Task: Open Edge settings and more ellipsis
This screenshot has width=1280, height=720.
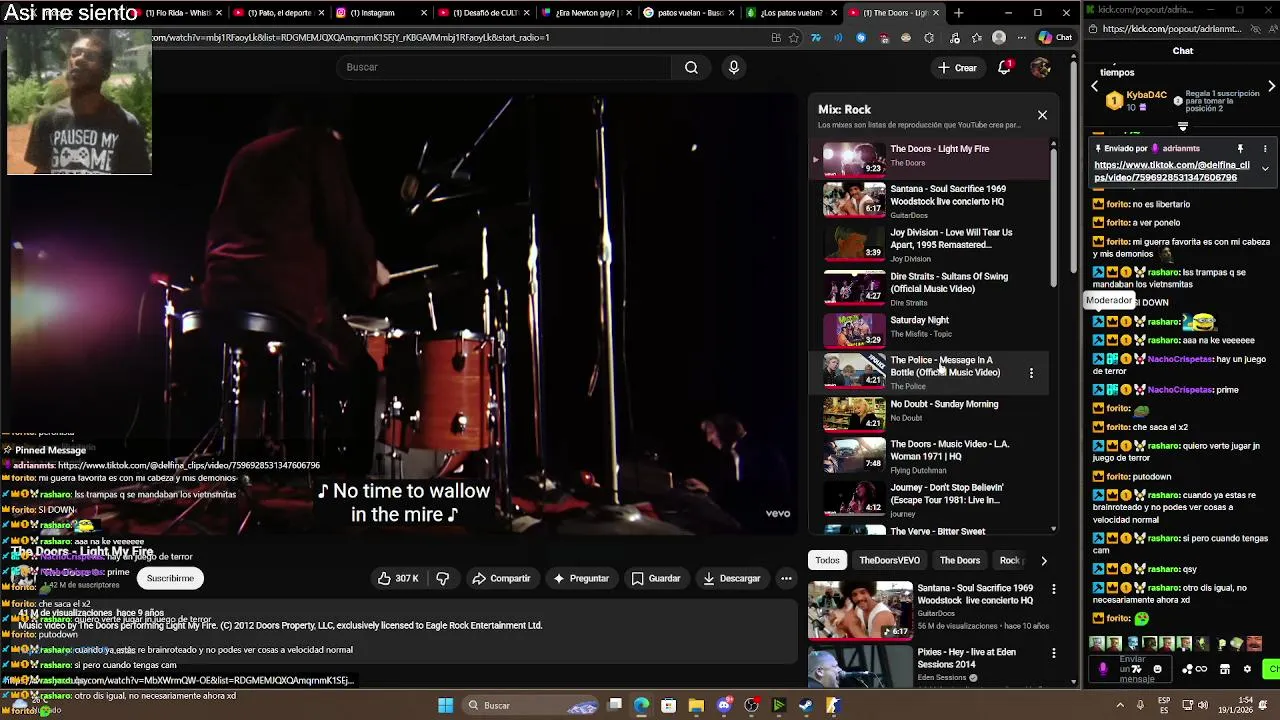Action: (x=1021, y=38)
